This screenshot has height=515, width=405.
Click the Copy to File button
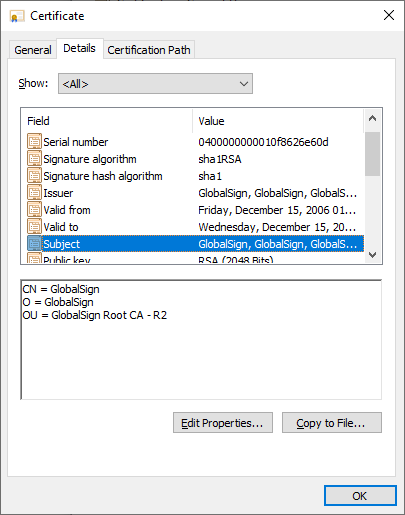(x=332, y=423)
